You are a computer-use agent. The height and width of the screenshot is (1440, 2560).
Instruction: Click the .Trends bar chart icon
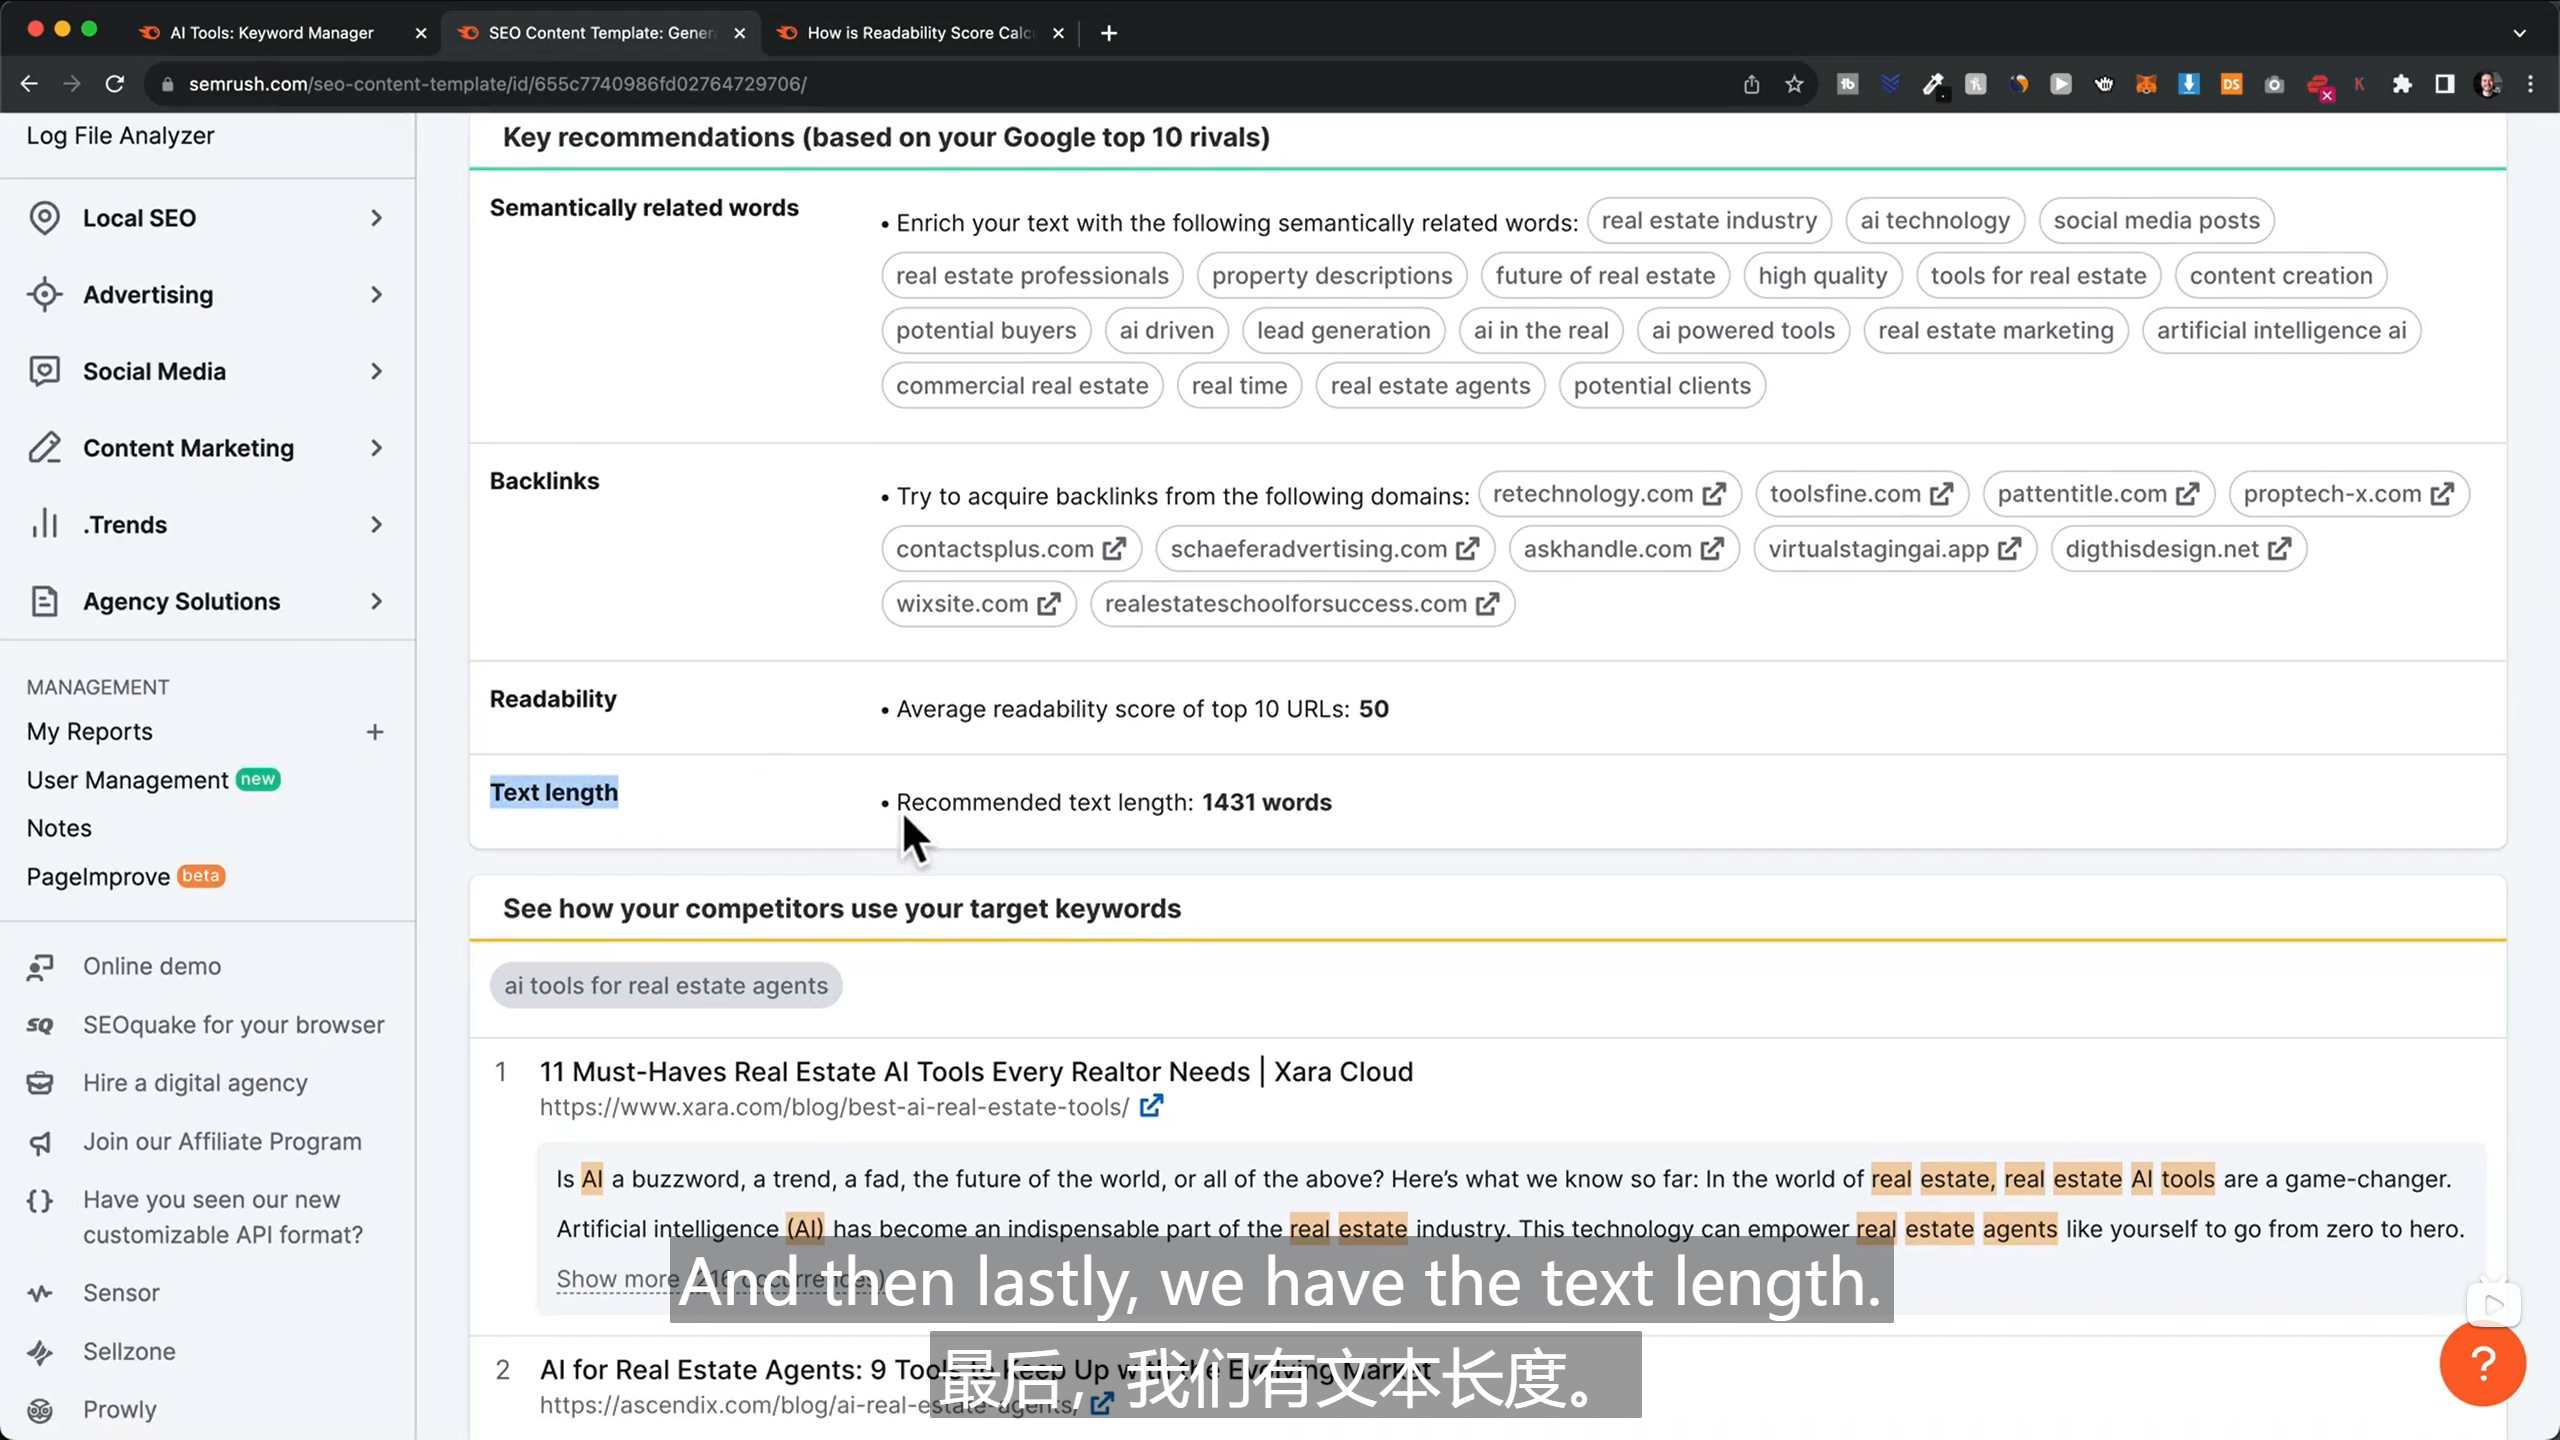click(x=44, y=524)
